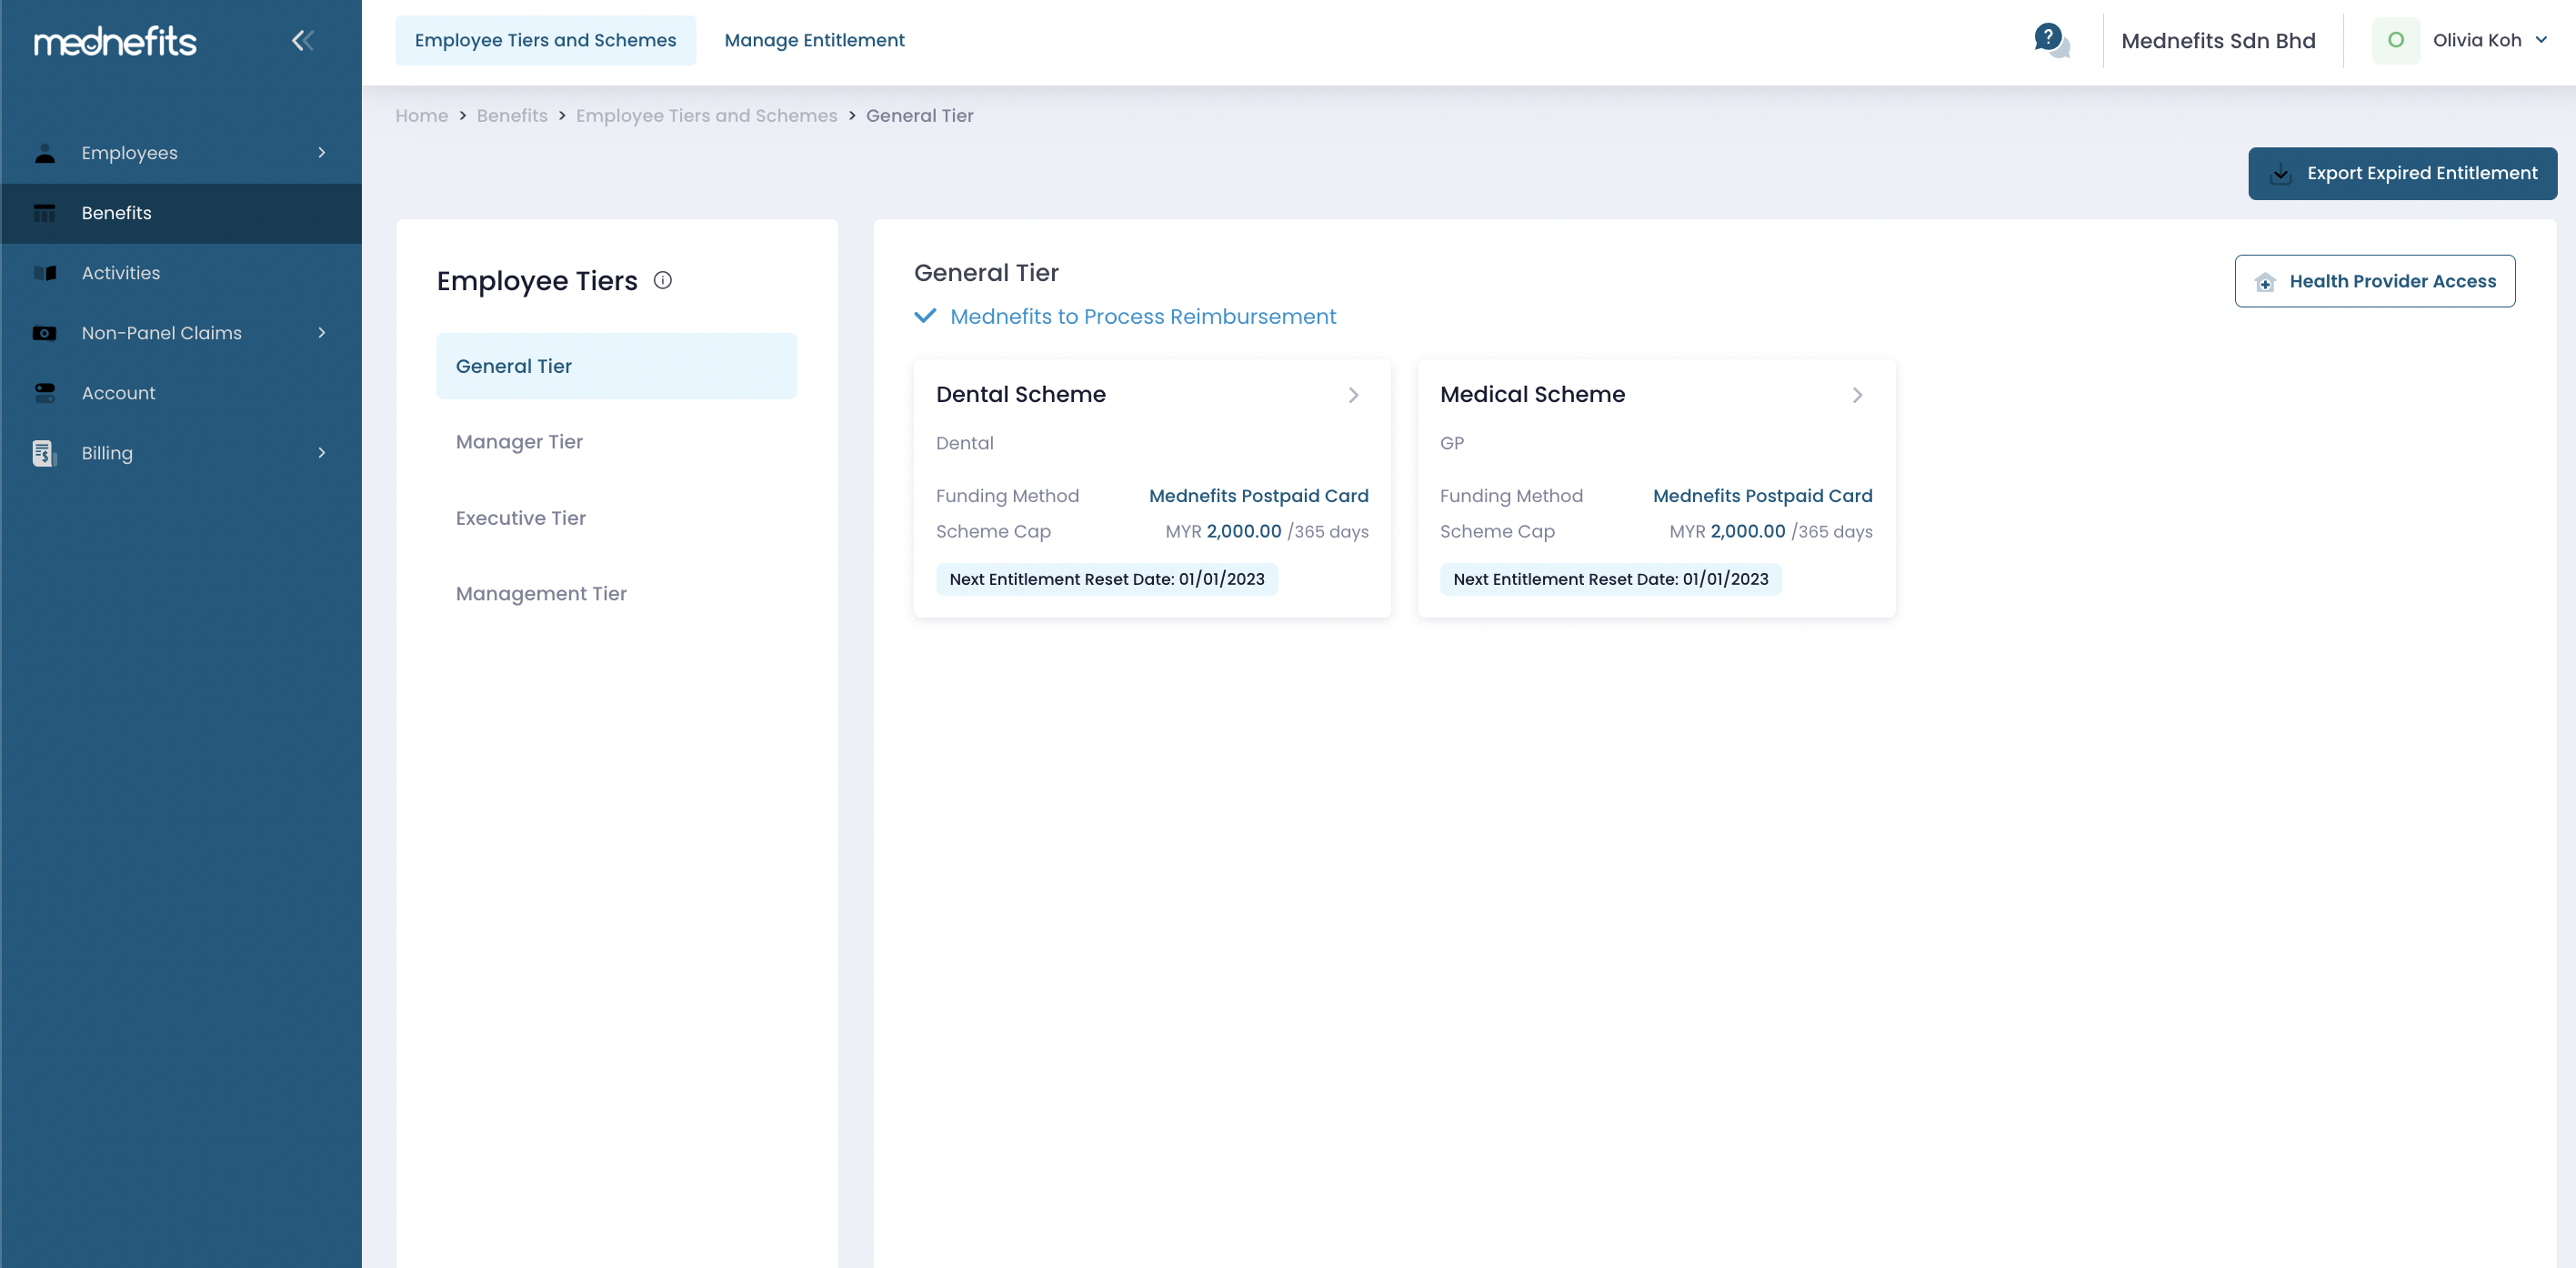
Task: Collapse the sidebar with the double-chevron icon
Action: click(x=302, y=40)
